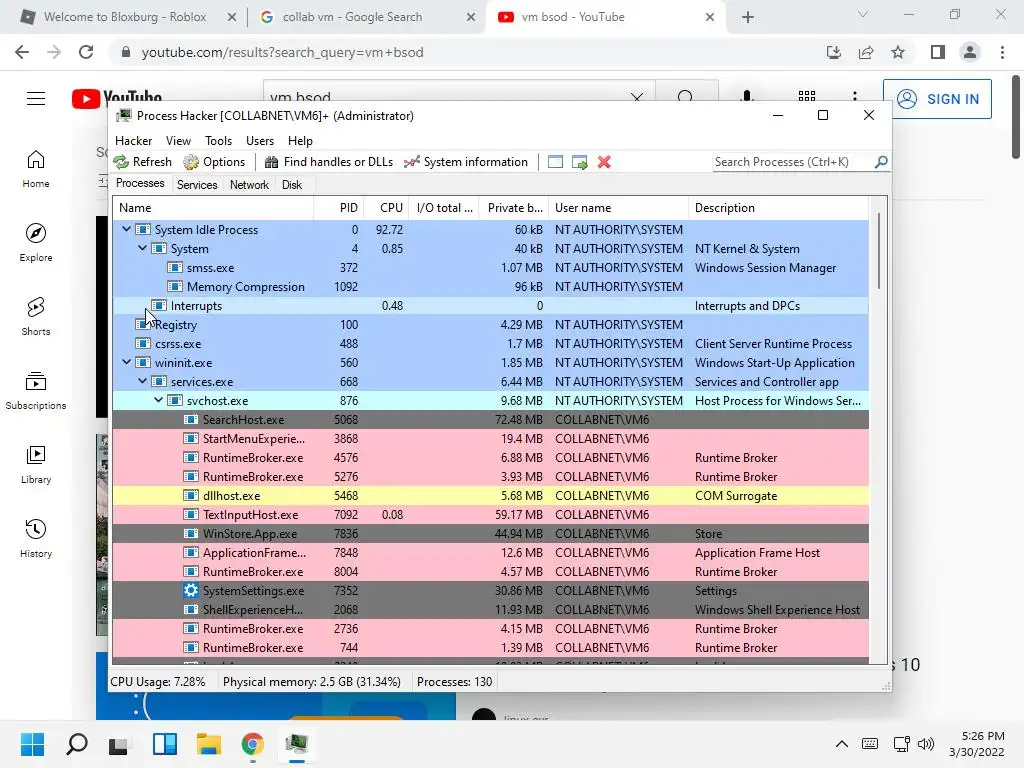This screenshot has height=768, width=1024.
Task: Click the SystemSettings.exe gear icon
Action: point(191,590)
